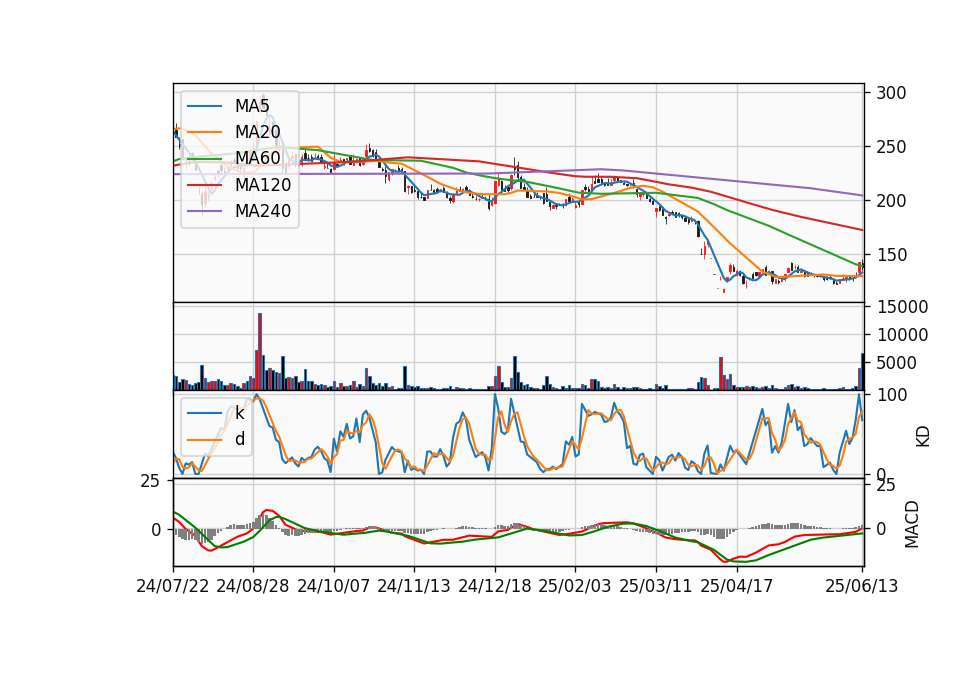The height and width of the screenshot is (690, 960).
Task: Click the 250 price axis label
Action: (891, 147)
